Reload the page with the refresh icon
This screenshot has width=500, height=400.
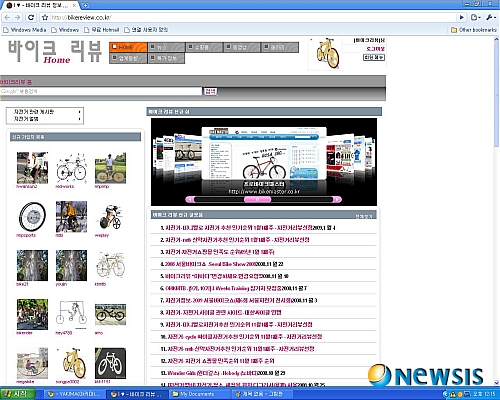click(31, 17)
